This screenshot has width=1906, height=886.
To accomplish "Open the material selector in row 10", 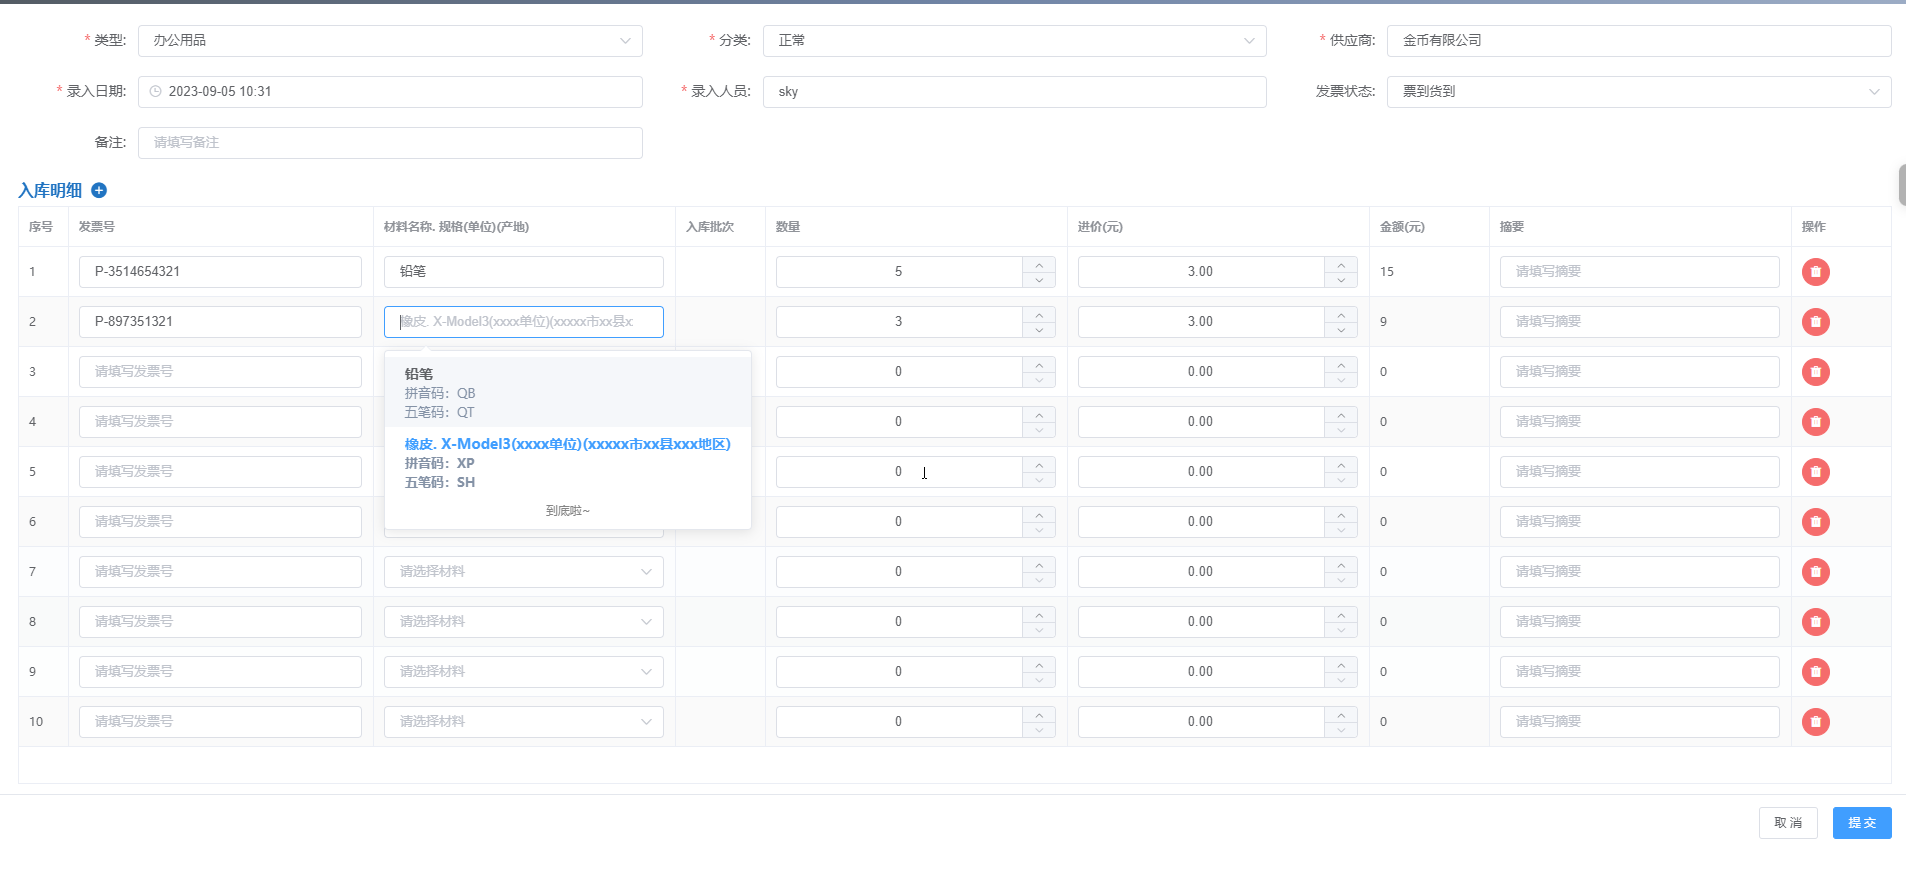I will click(523, 722).
